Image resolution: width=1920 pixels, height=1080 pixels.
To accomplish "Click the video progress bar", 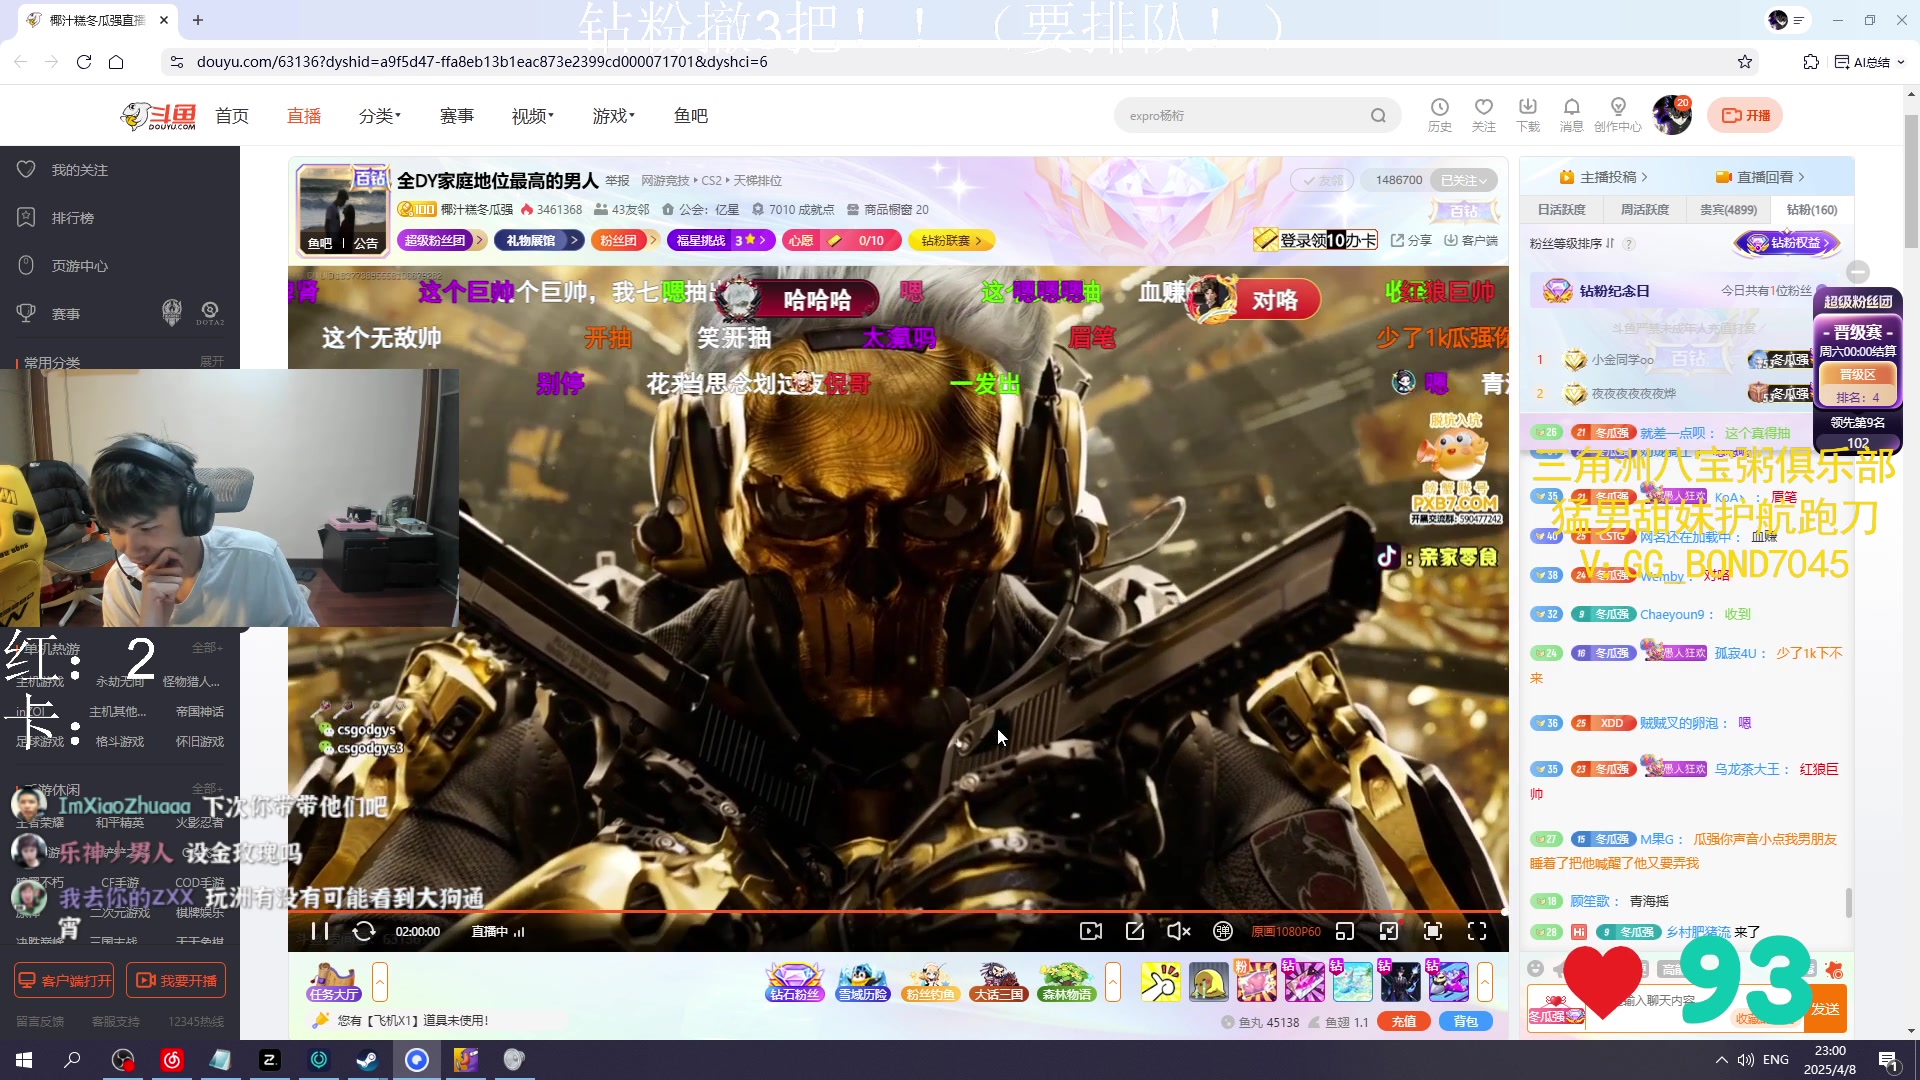I will pos(898,912).
